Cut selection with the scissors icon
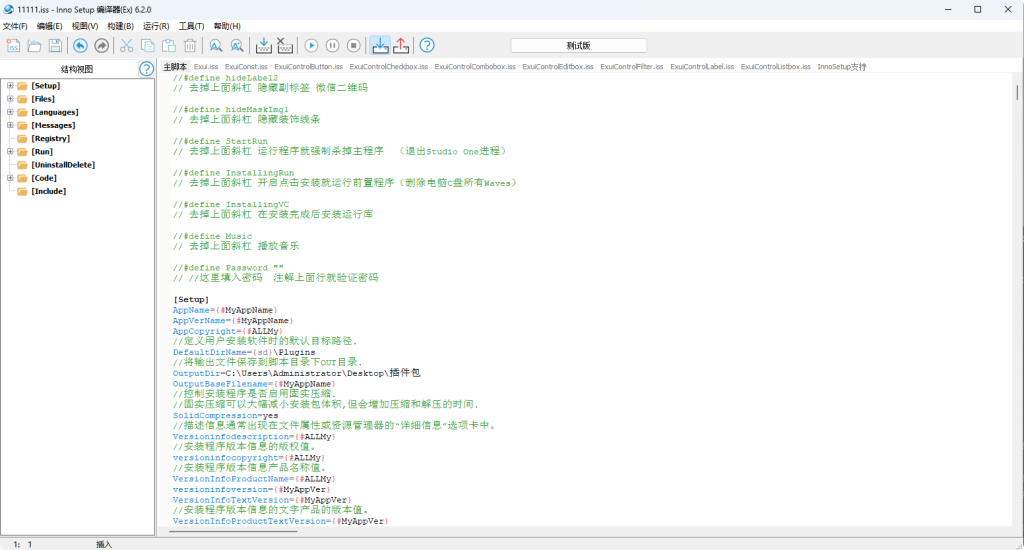This screenshot has height=550, width=1024. (127, 46)
